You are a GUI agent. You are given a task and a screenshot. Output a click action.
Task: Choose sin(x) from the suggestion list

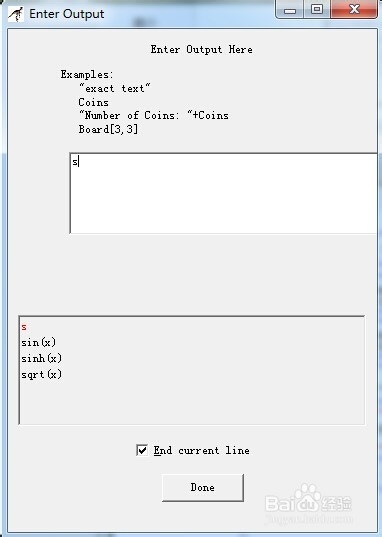(38, 342)
